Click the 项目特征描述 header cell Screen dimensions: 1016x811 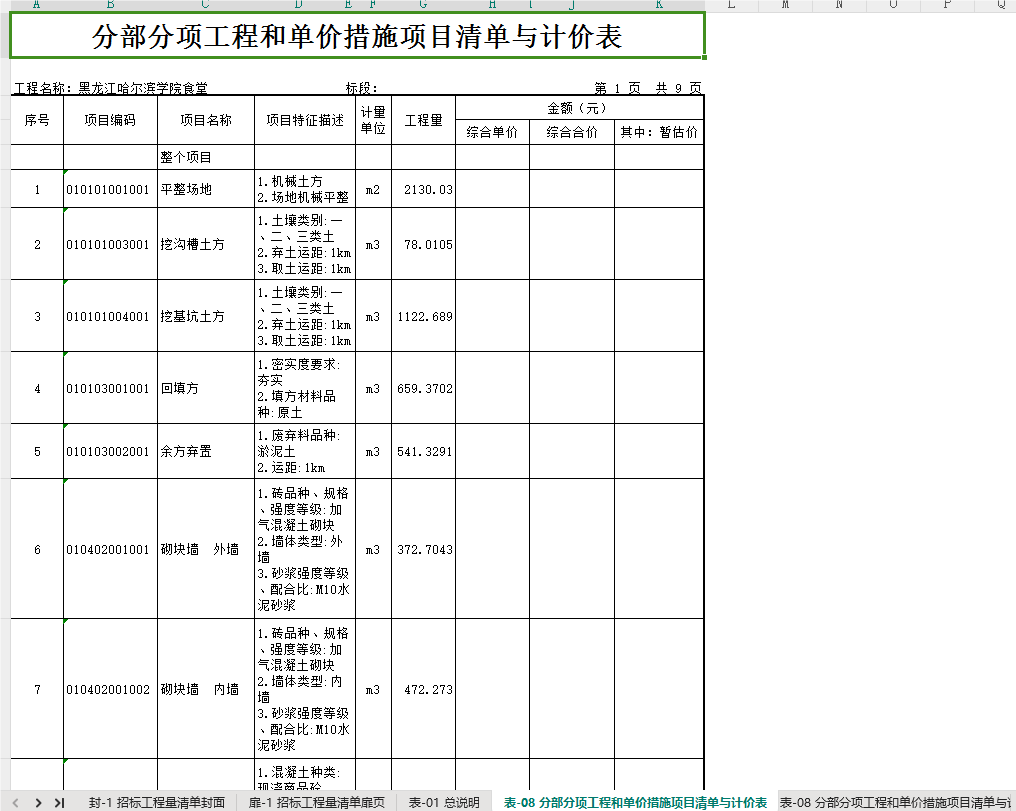click(x=305, y=120)
